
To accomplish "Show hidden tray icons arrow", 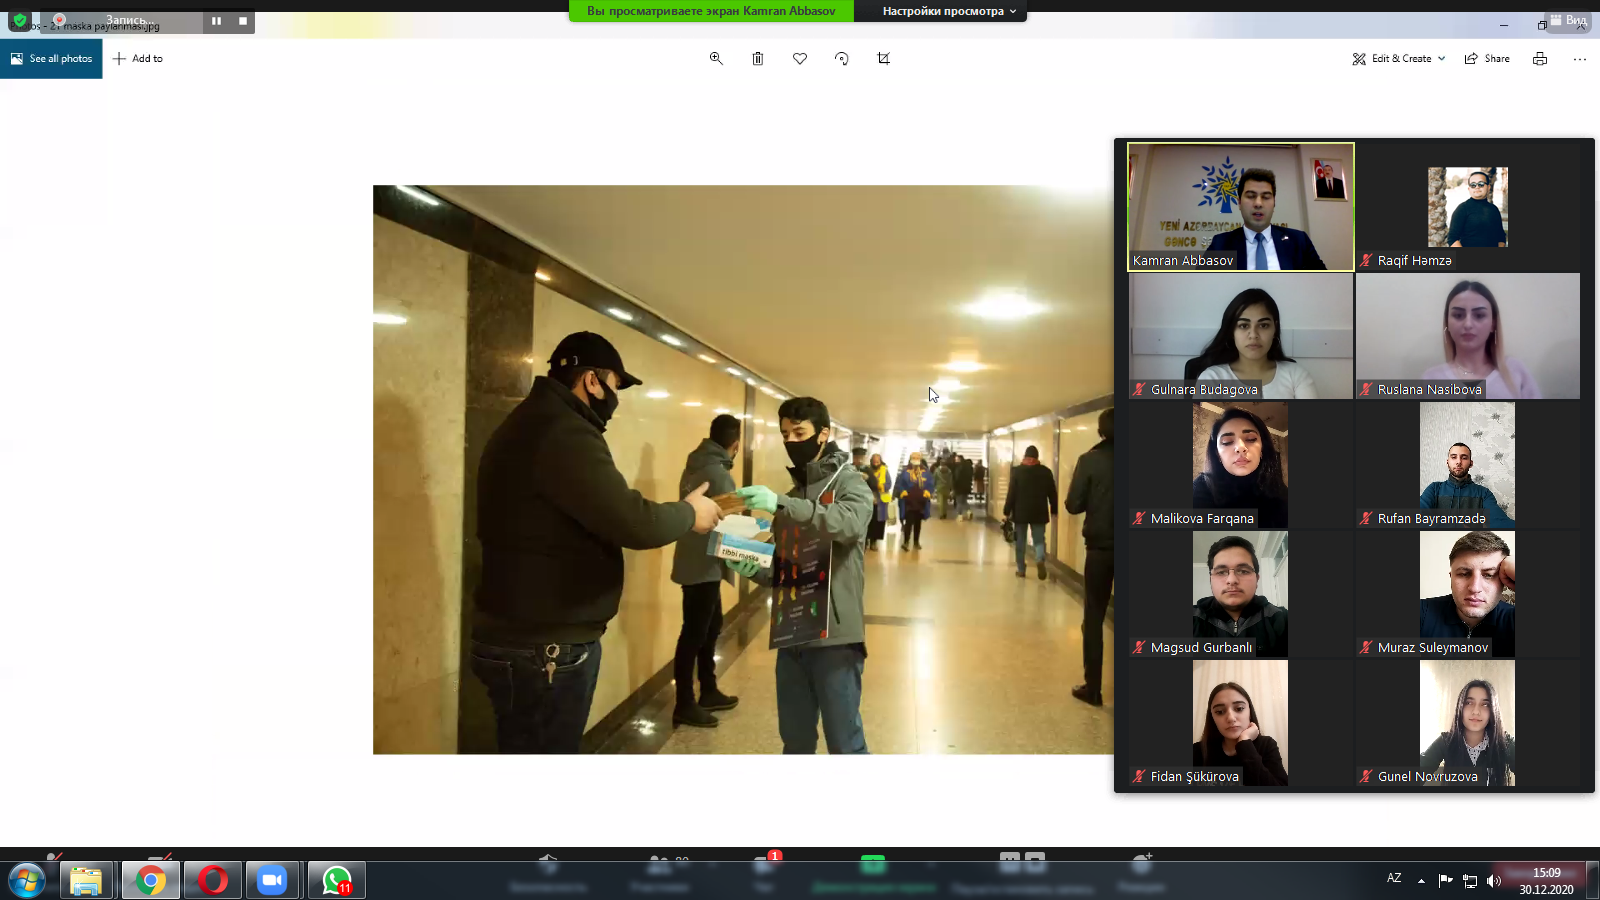I will tap(1421, 881).
